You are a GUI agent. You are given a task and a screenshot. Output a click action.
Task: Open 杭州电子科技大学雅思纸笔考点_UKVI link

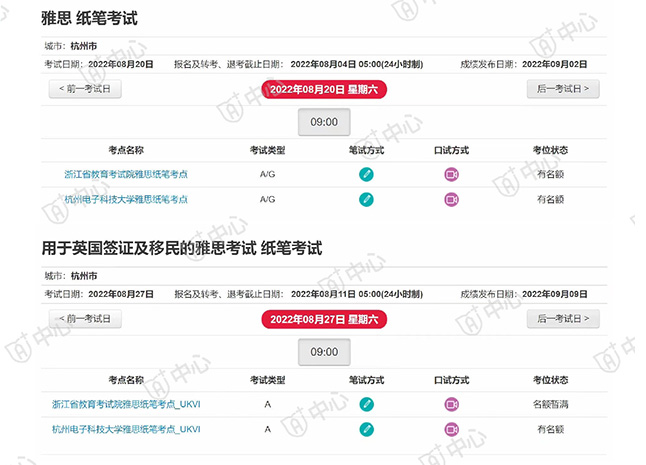(126, 429)
